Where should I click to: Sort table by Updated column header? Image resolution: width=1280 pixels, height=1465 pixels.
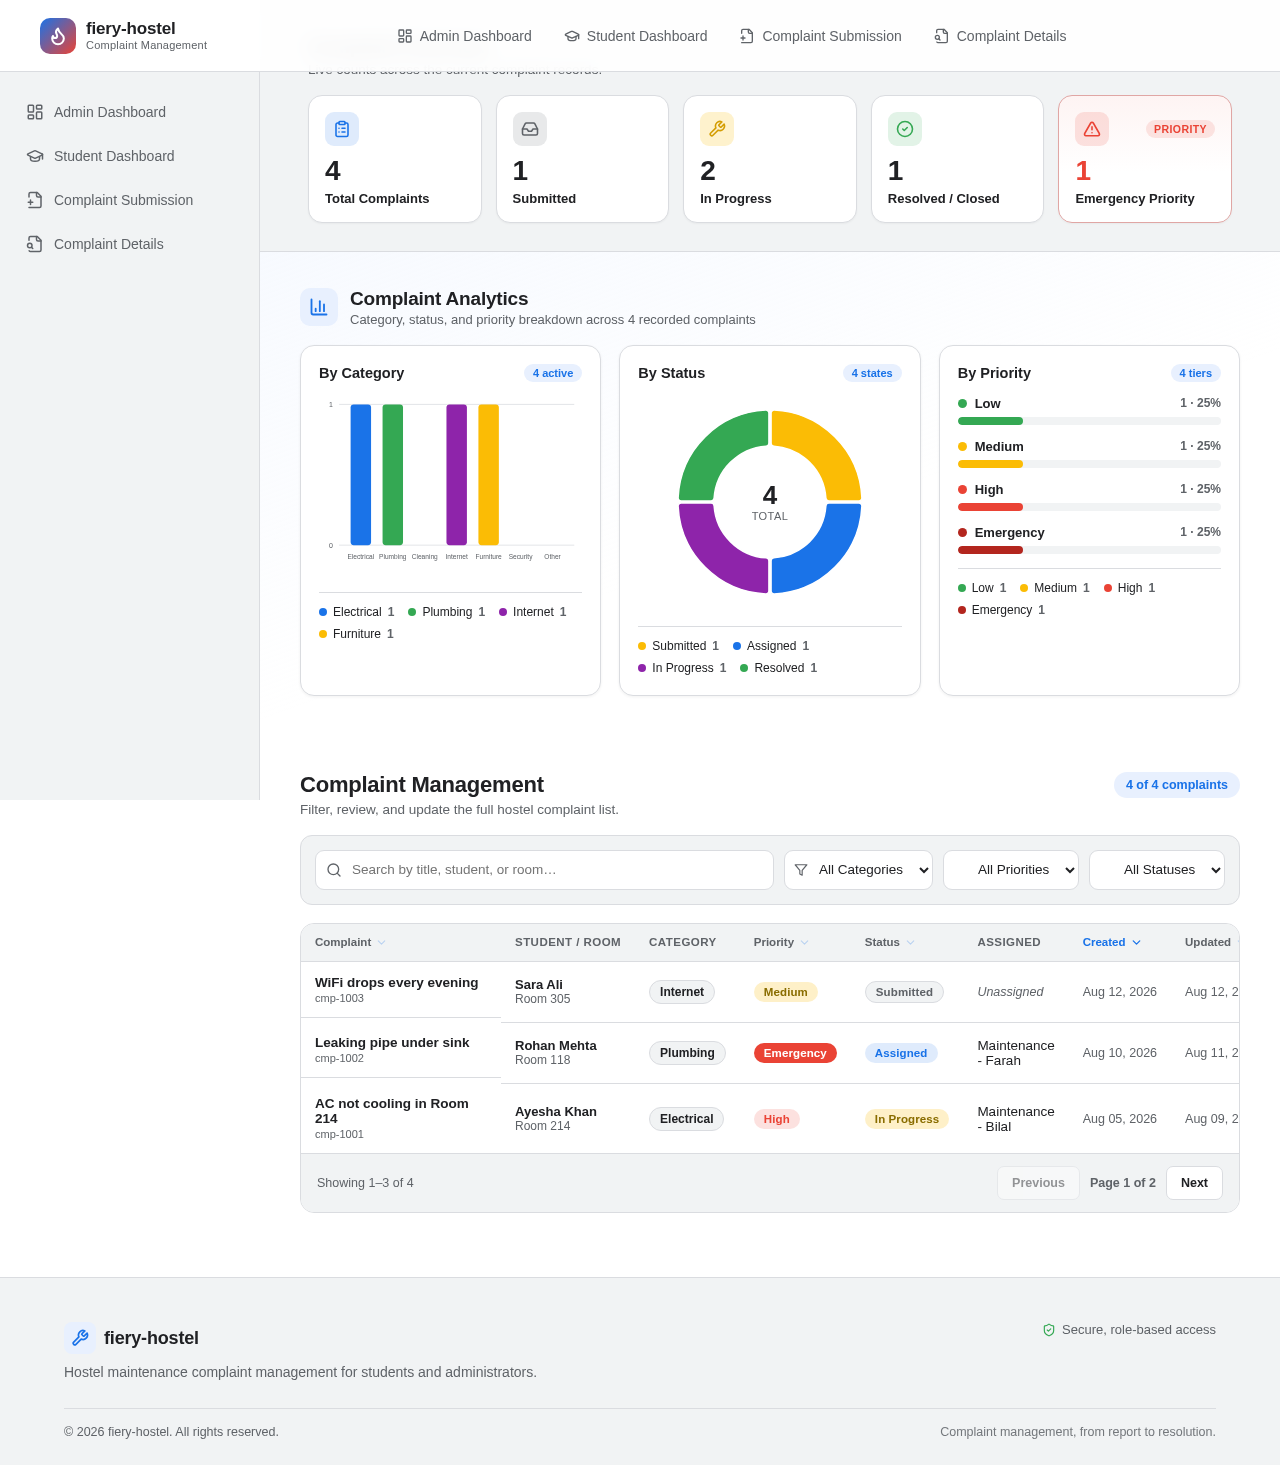(x=1208, y=942)
